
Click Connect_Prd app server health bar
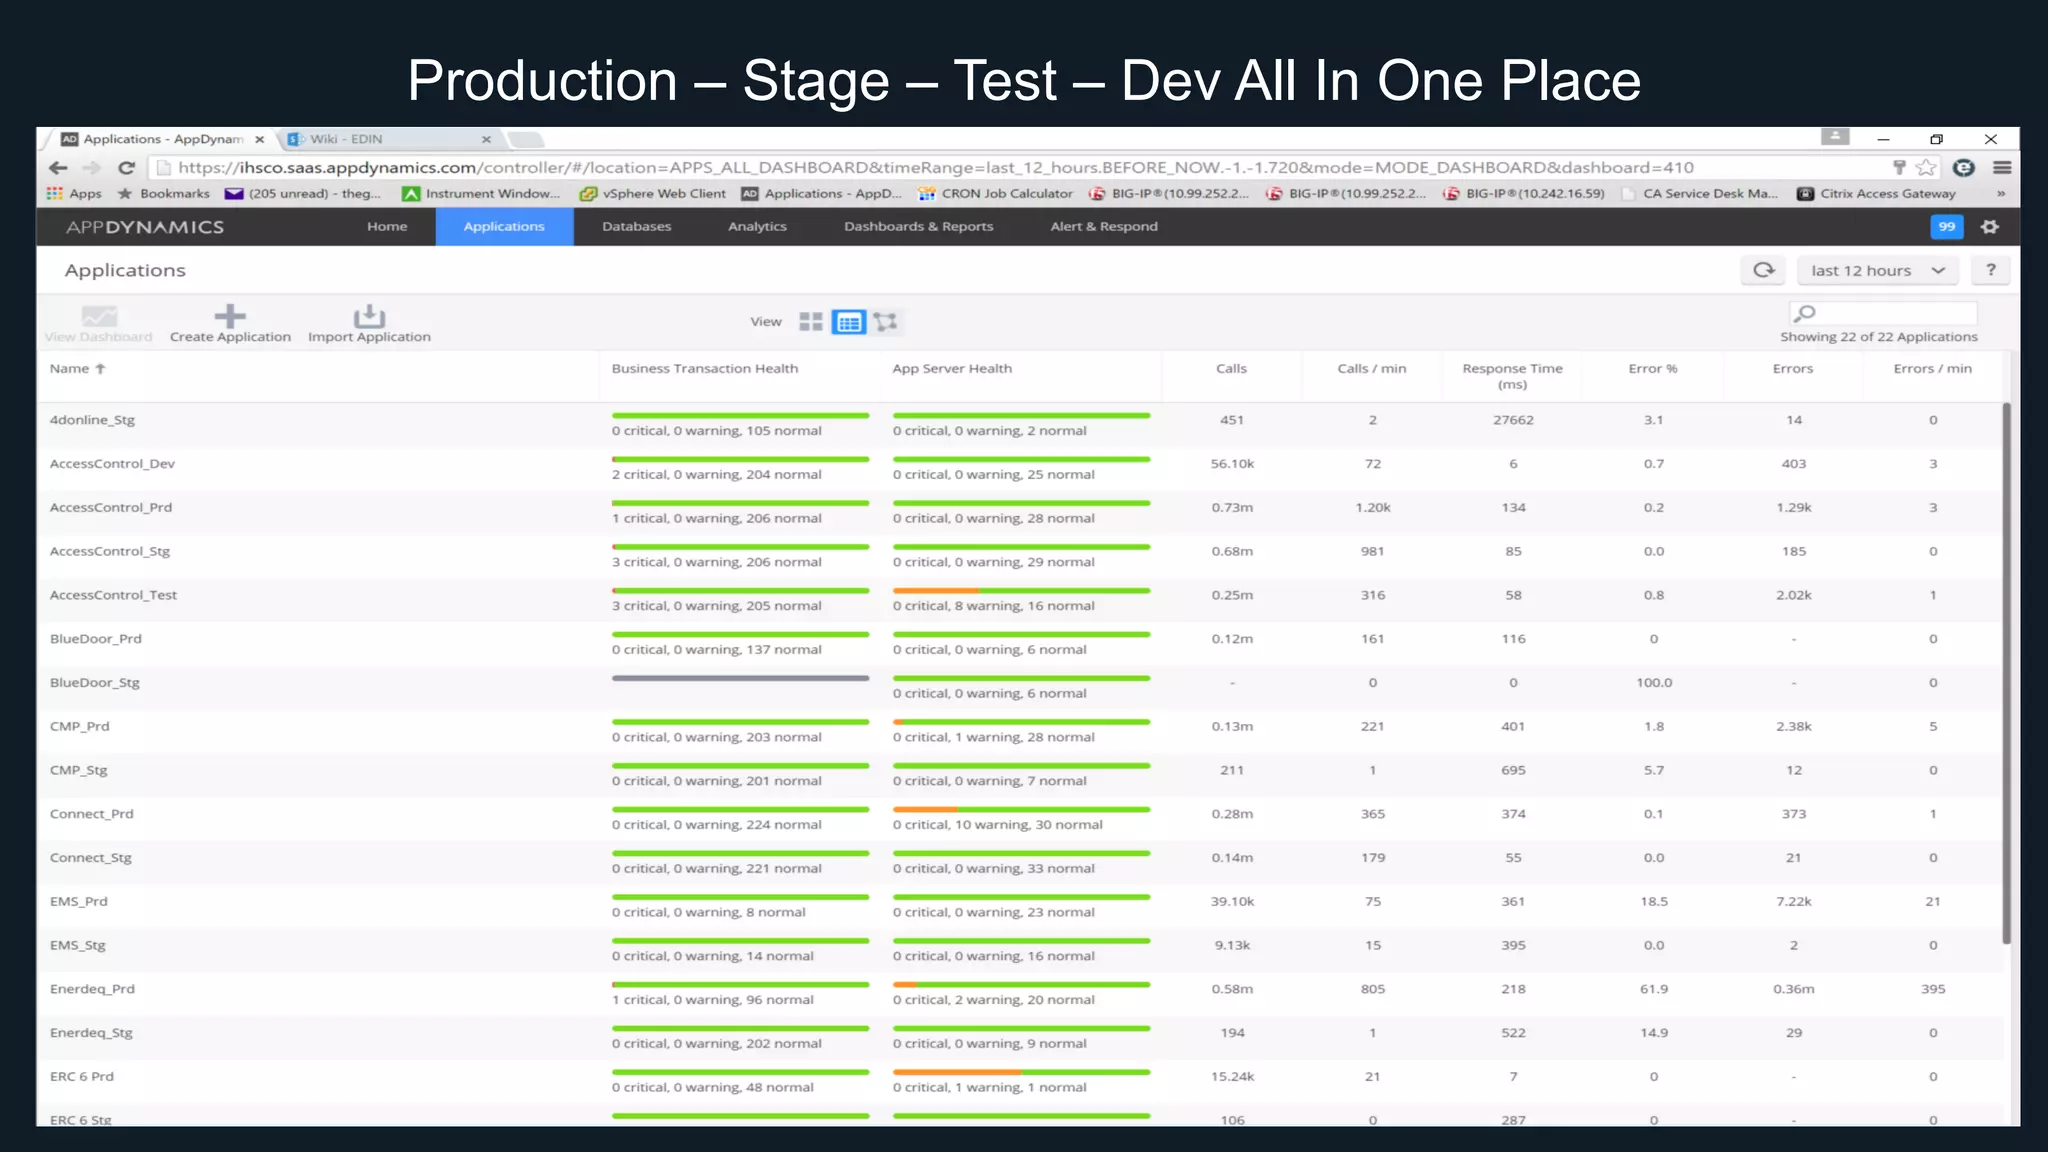click(x=1022, y=809)
